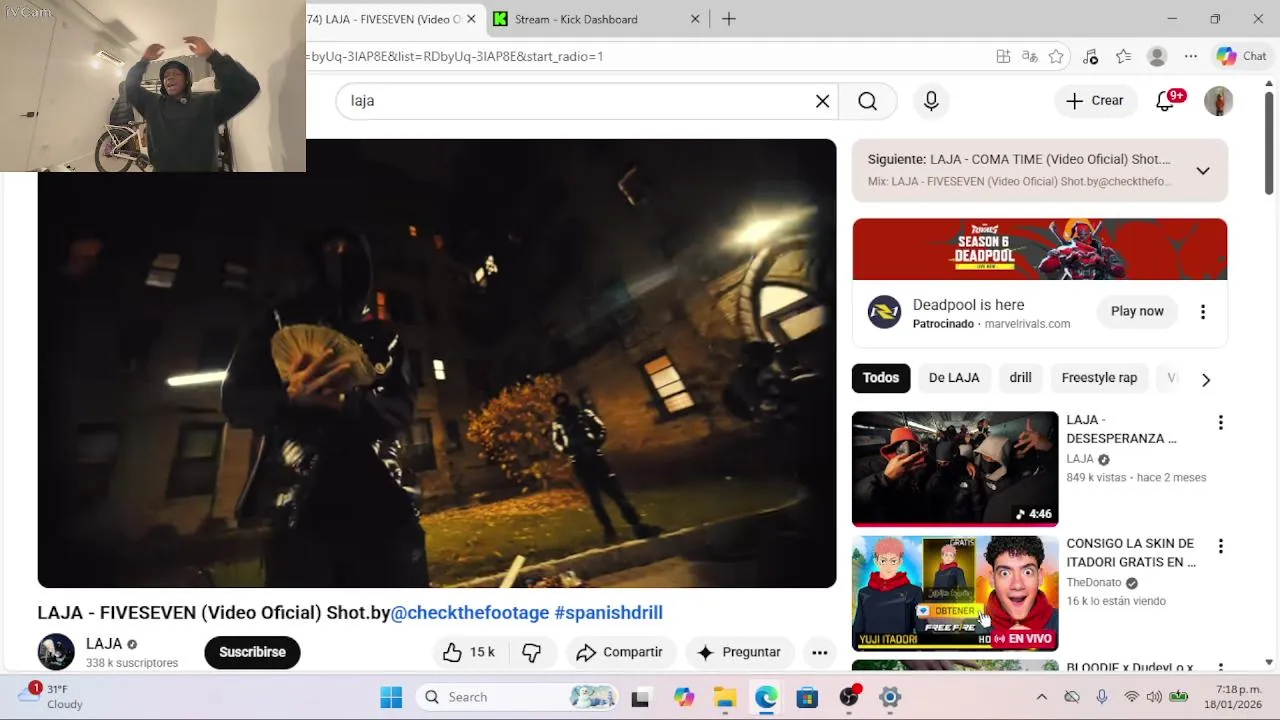
Task: Open LAJA - DESESPERANZA video thumbnail
Action: (955, 468)
